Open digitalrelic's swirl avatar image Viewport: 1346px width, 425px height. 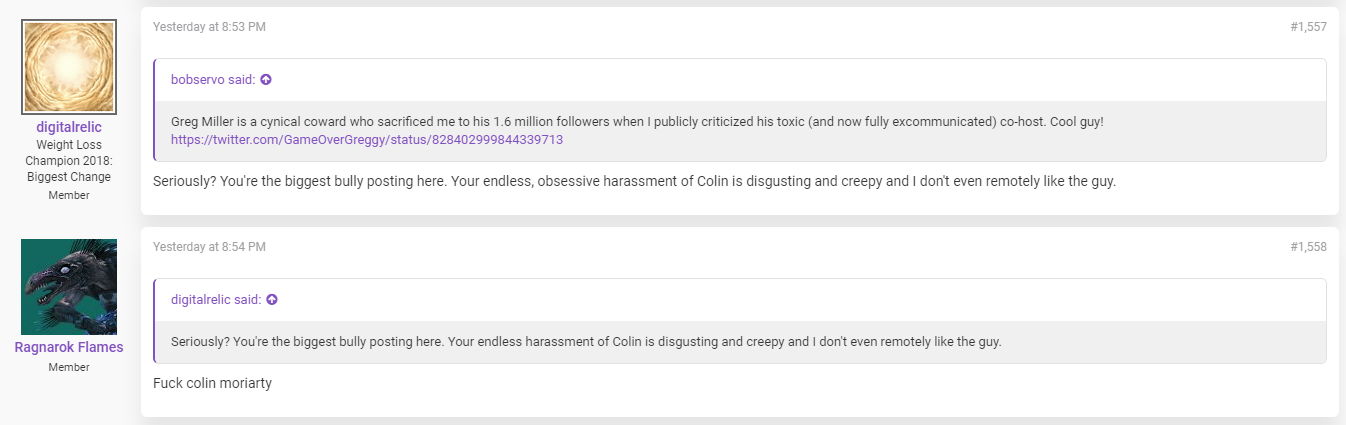tap(69, 67)
